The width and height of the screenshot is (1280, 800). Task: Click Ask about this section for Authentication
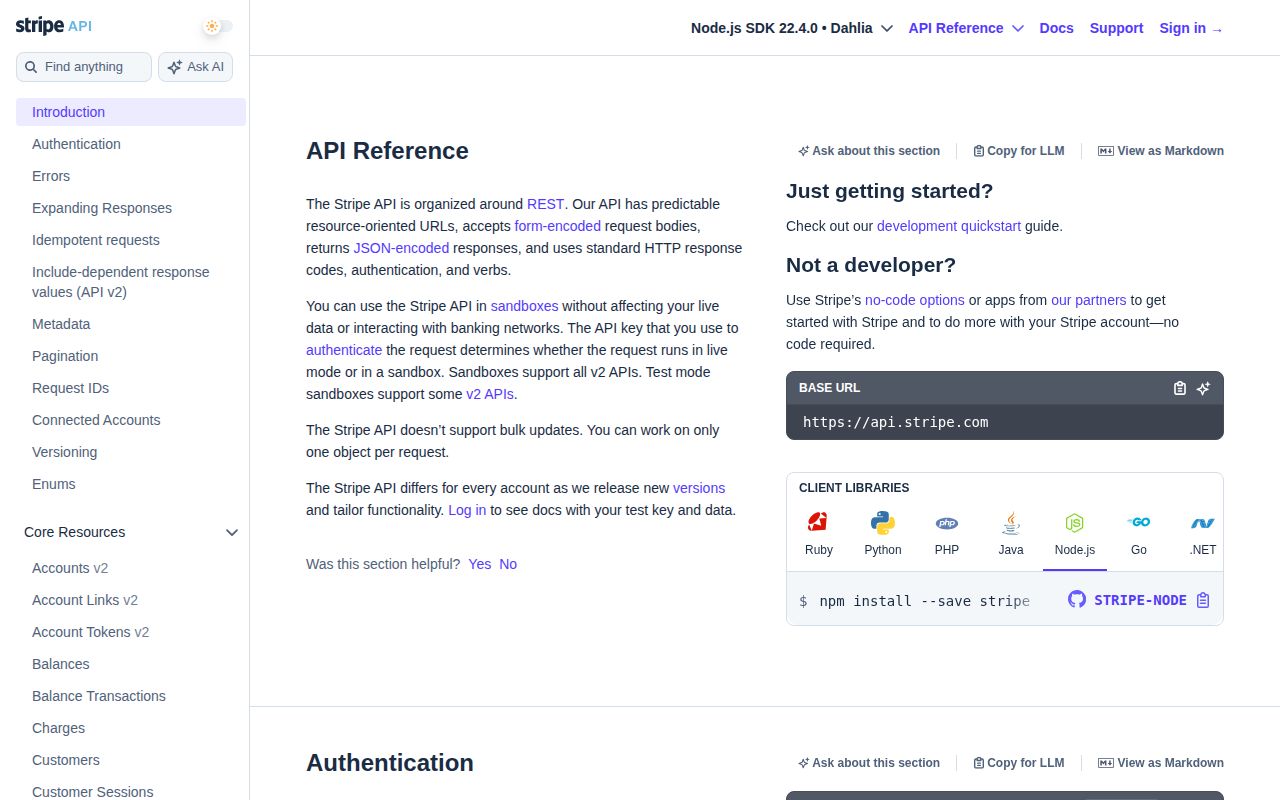(869, 763)
